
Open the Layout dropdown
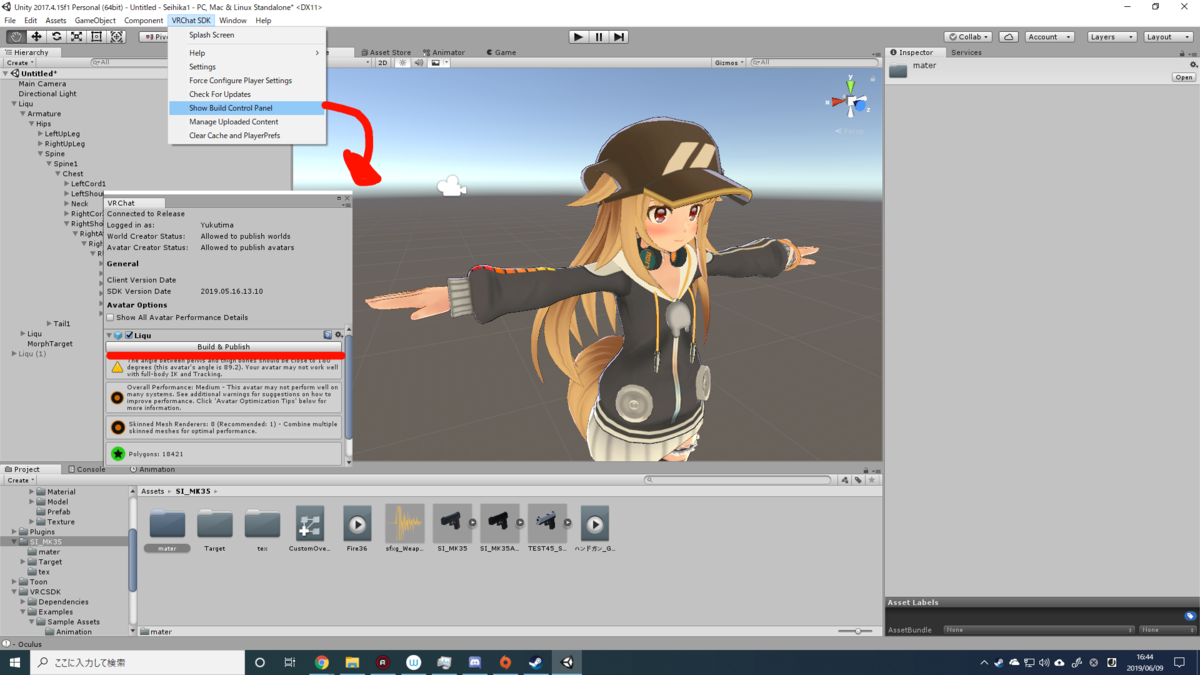point(1167,37)
